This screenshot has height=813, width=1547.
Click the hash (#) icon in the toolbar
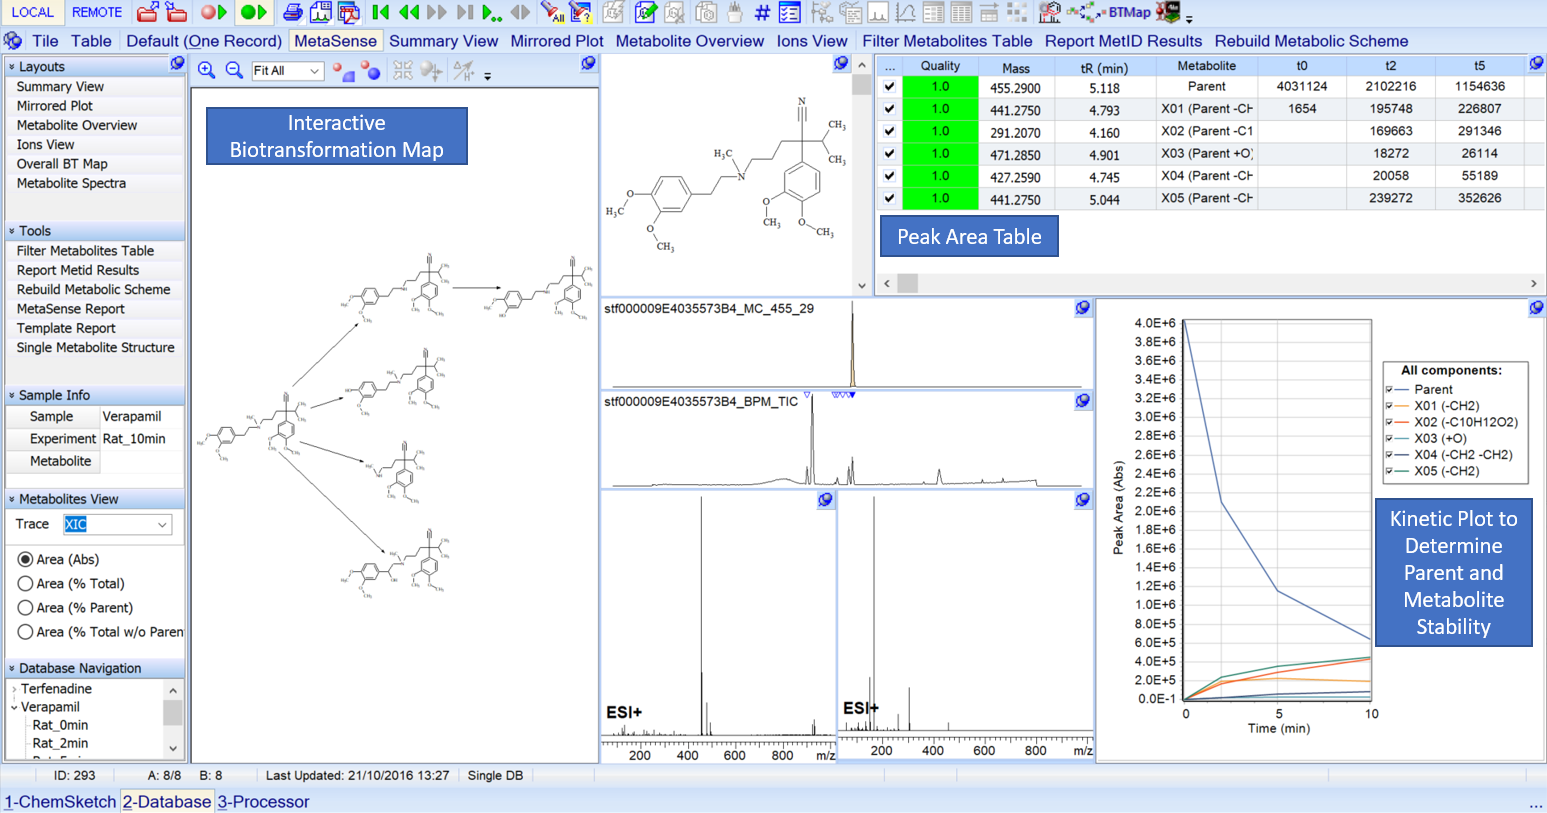click(x=762, y=13)
